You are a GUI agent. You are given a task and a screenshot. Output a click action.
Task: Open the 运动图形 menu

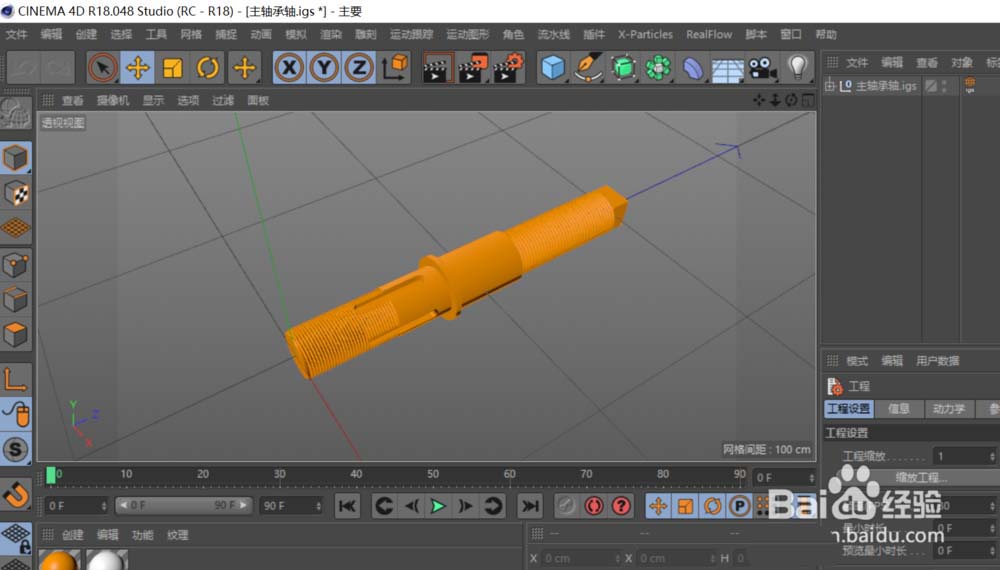tap(467, 34)
